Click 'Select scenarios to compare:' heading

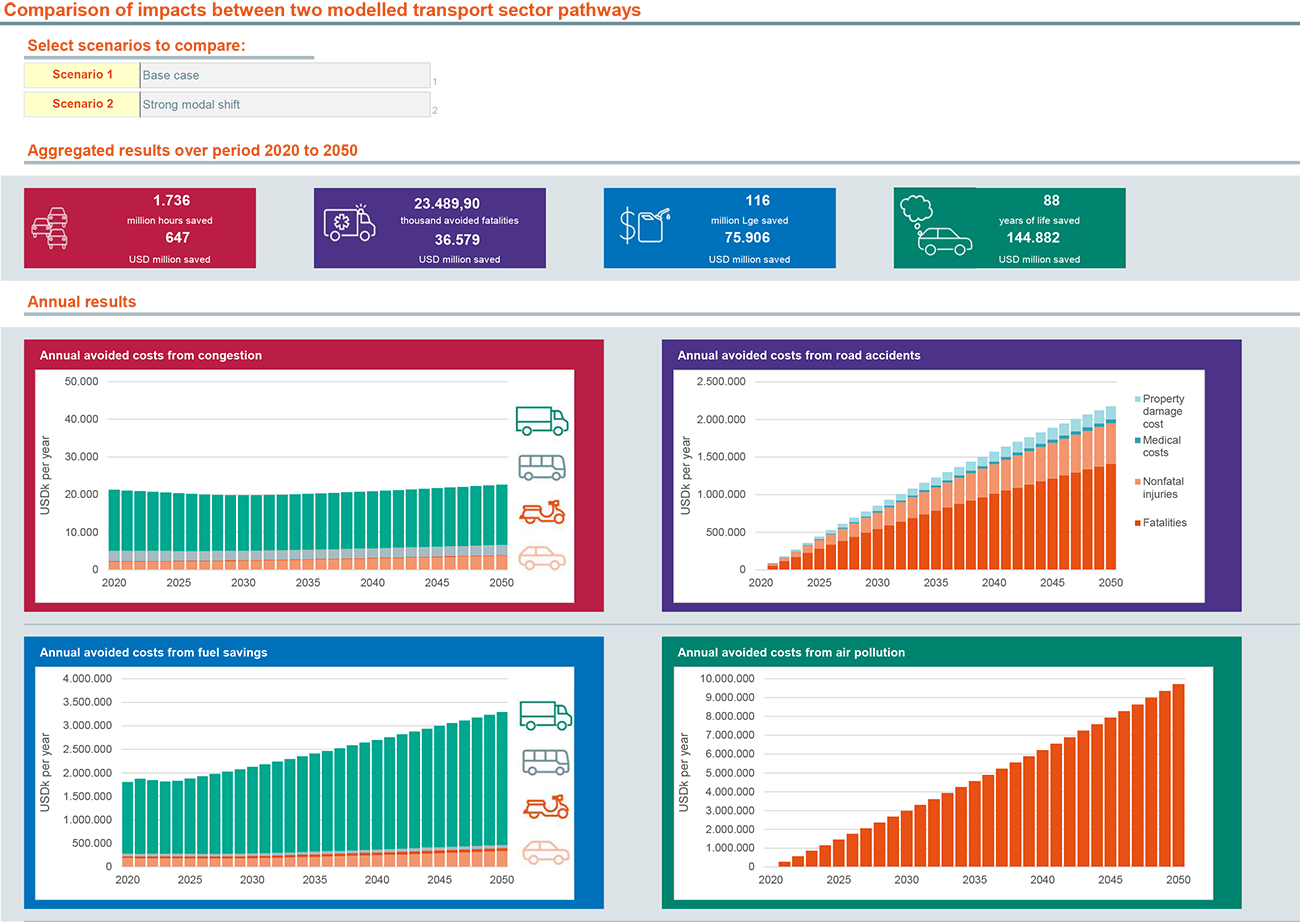[x=136, y=46]
